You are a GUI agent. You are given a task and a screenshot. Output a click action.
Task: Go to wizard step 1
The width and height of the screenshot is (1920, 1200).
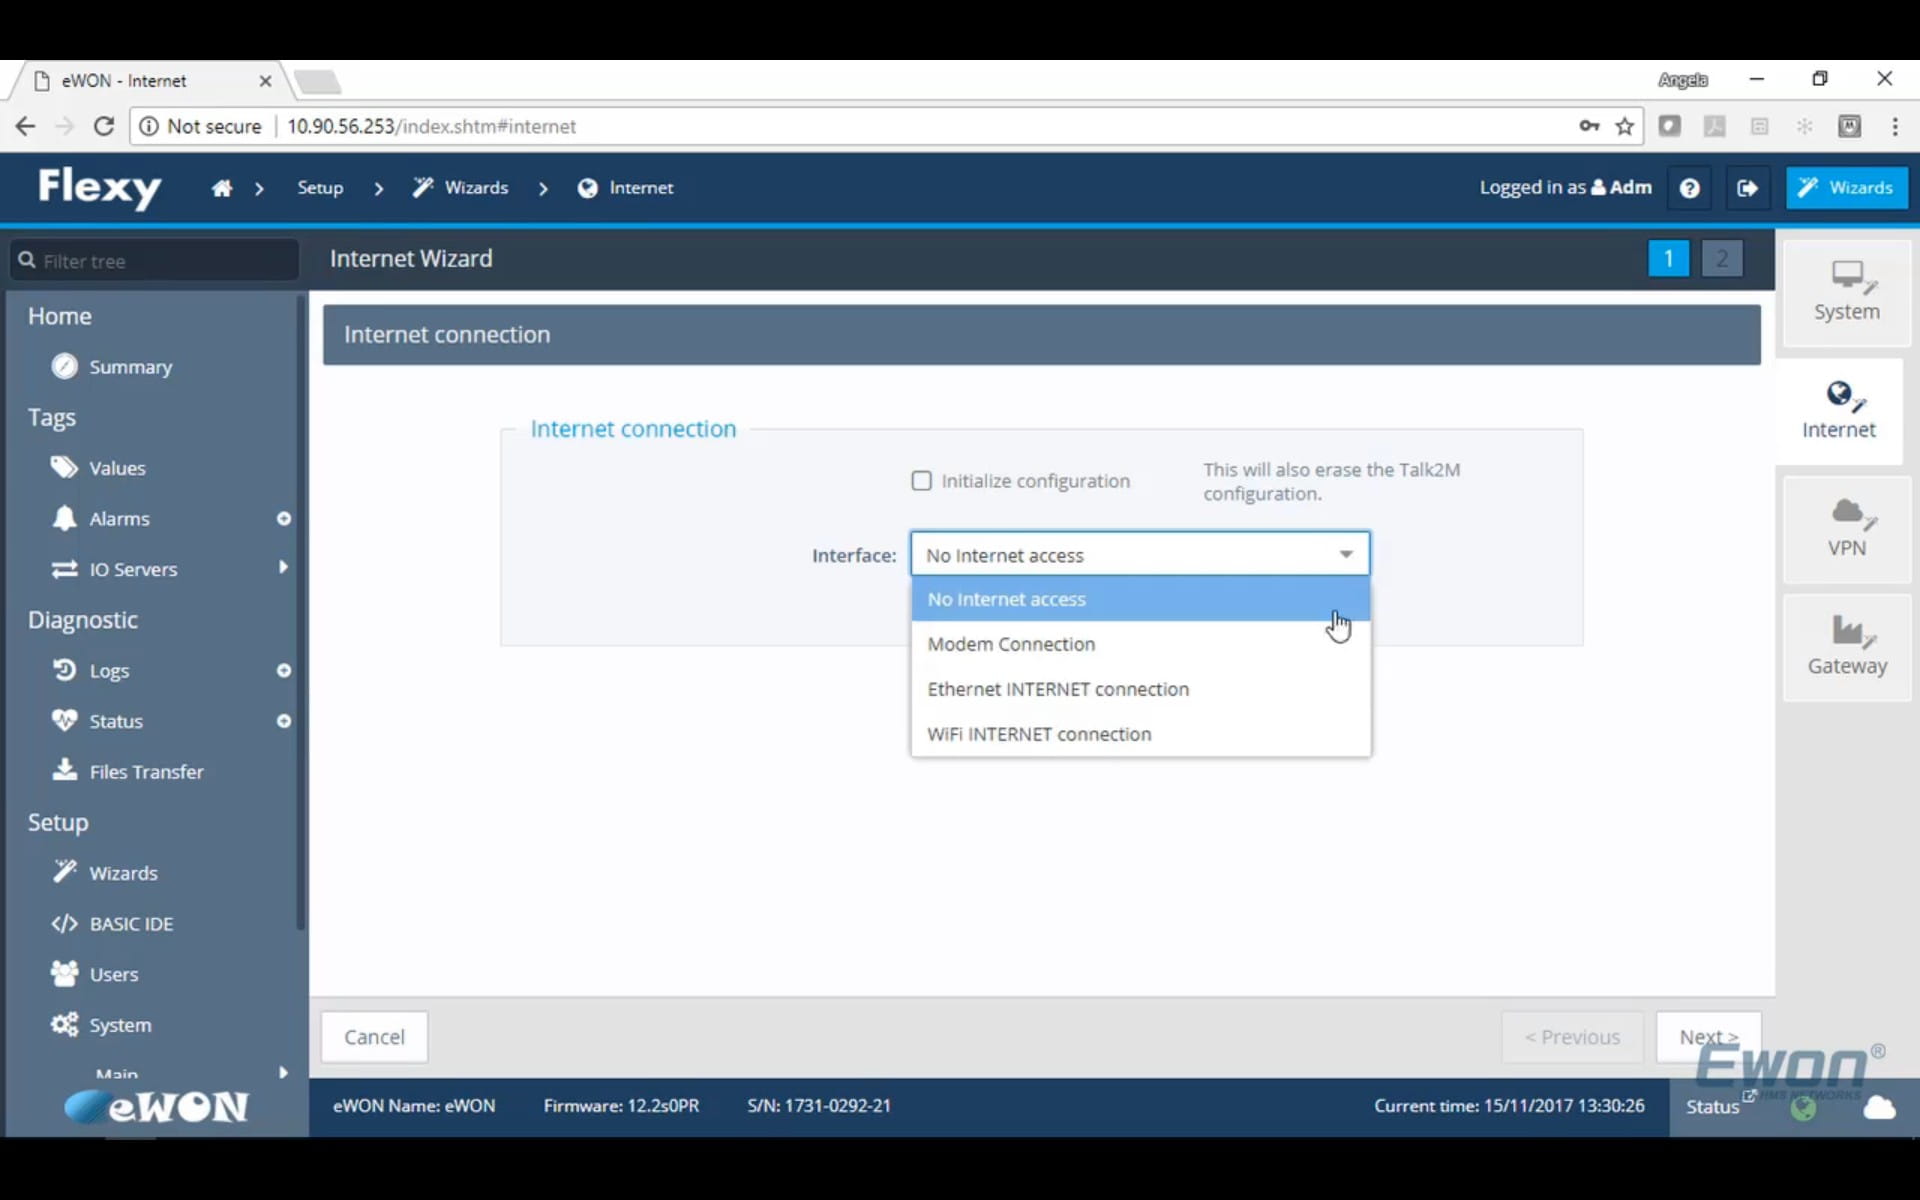click(x=1668, y=259)
